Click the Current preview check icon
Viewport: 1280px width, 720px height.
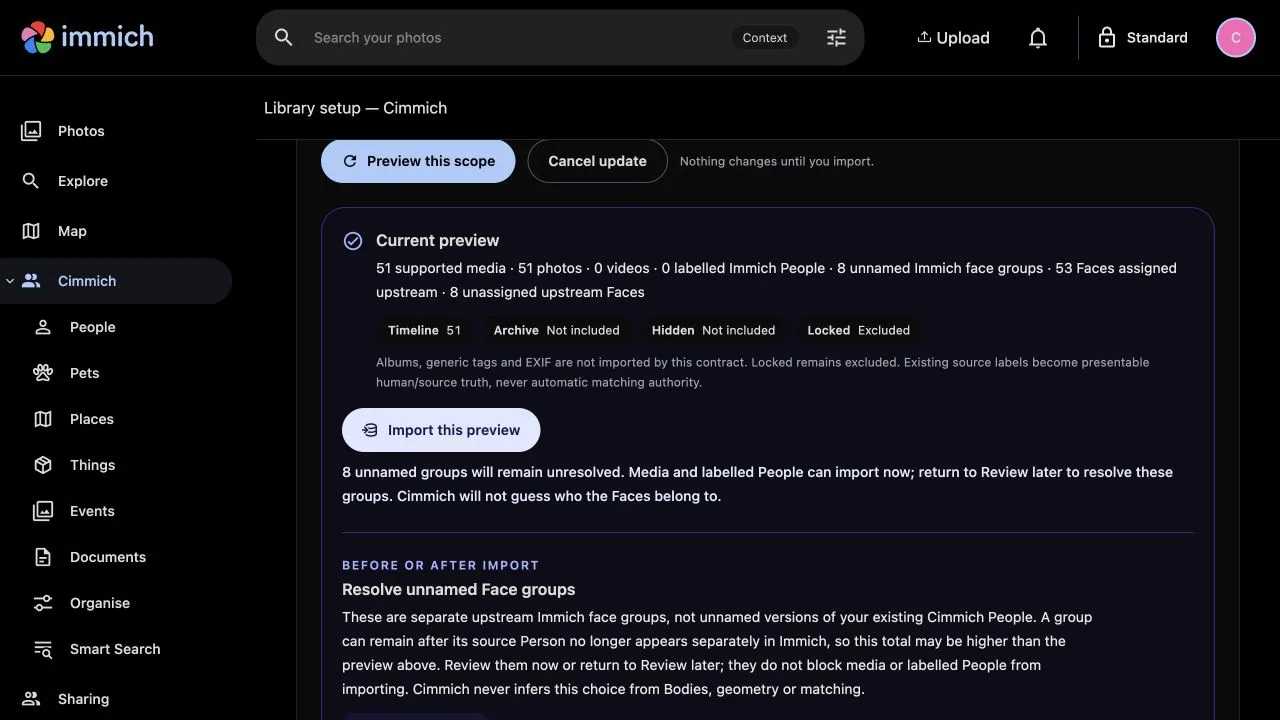pyautogui.click(x=353, y=241)
